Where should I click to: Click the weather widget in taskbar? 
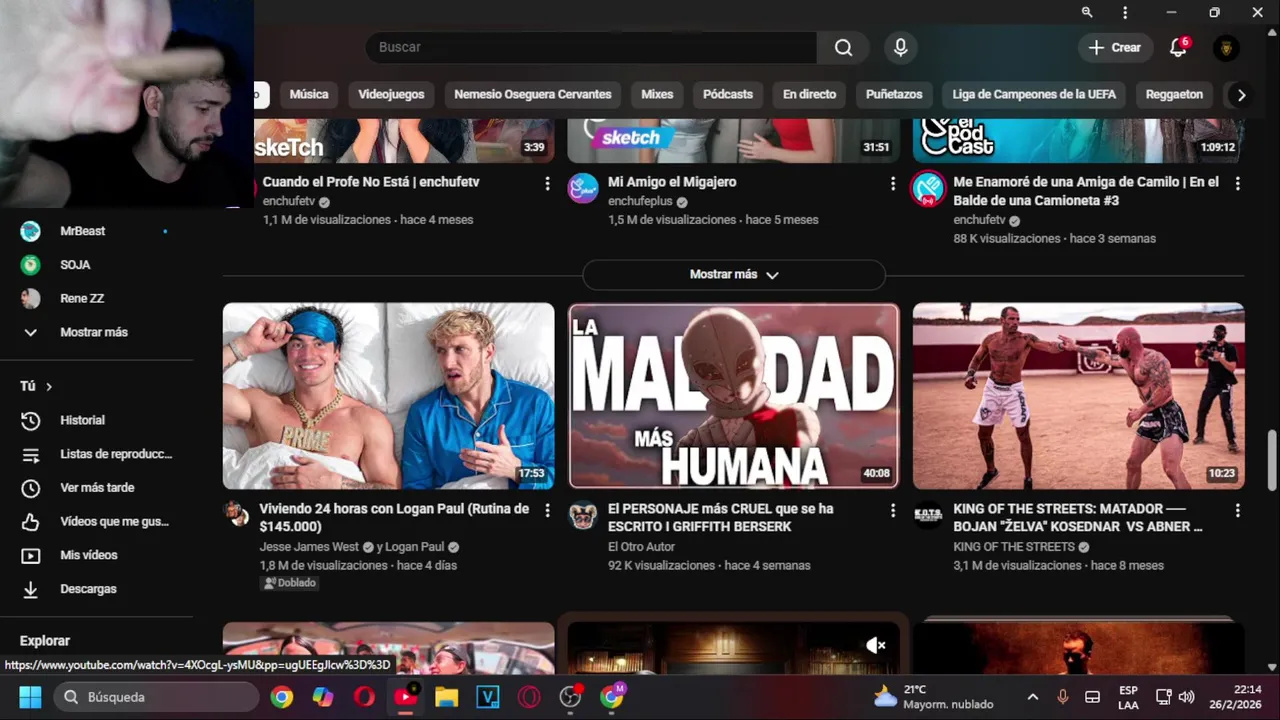933,697
